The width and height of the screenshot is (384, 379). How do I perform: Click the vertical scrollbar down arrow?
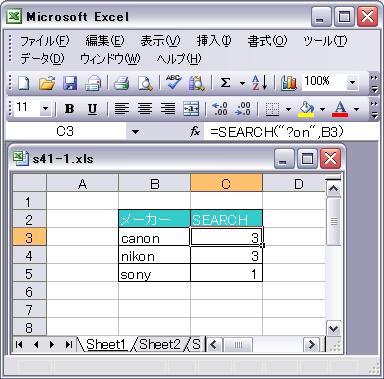(x=333, y=329)
